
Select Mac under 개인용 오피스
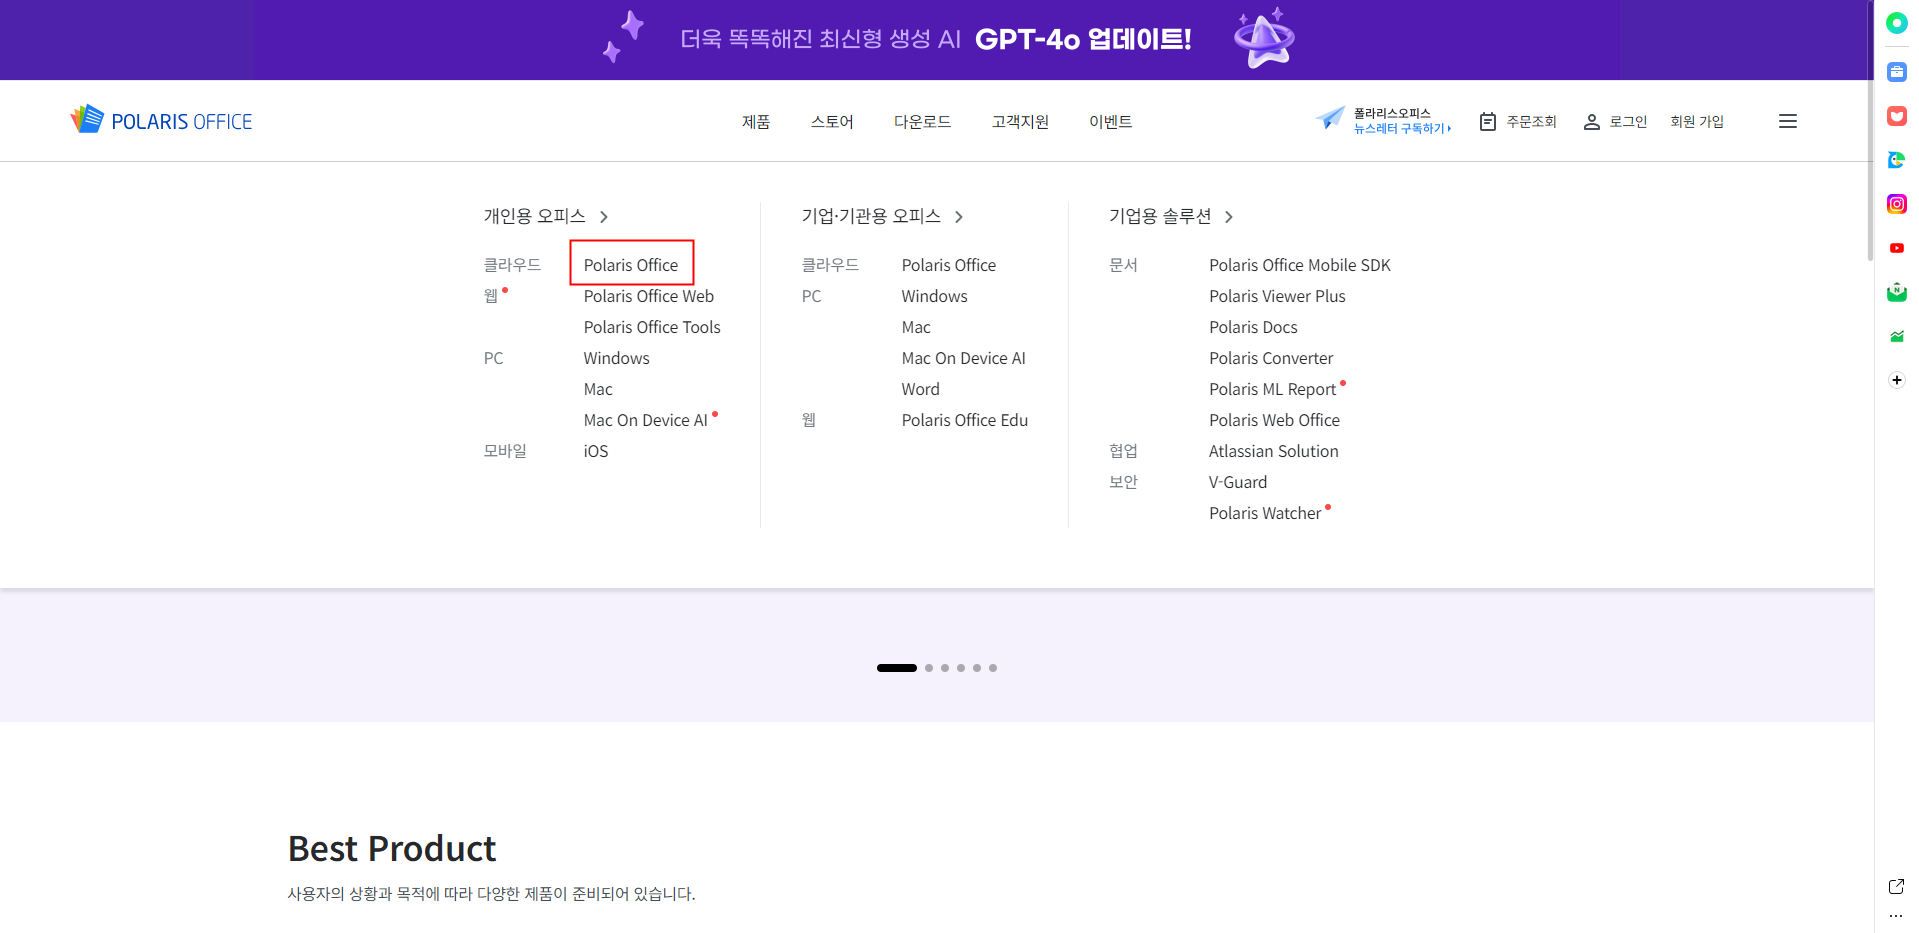598,389
